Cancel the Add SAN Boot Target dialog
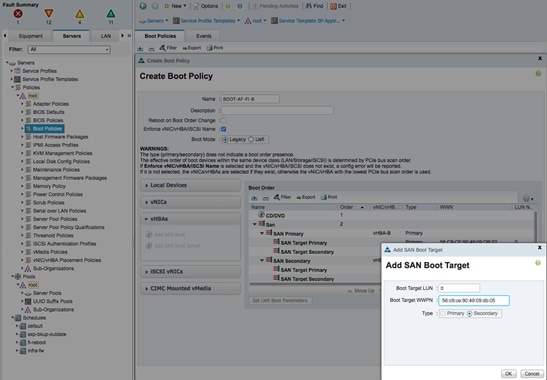 point(532,374)
